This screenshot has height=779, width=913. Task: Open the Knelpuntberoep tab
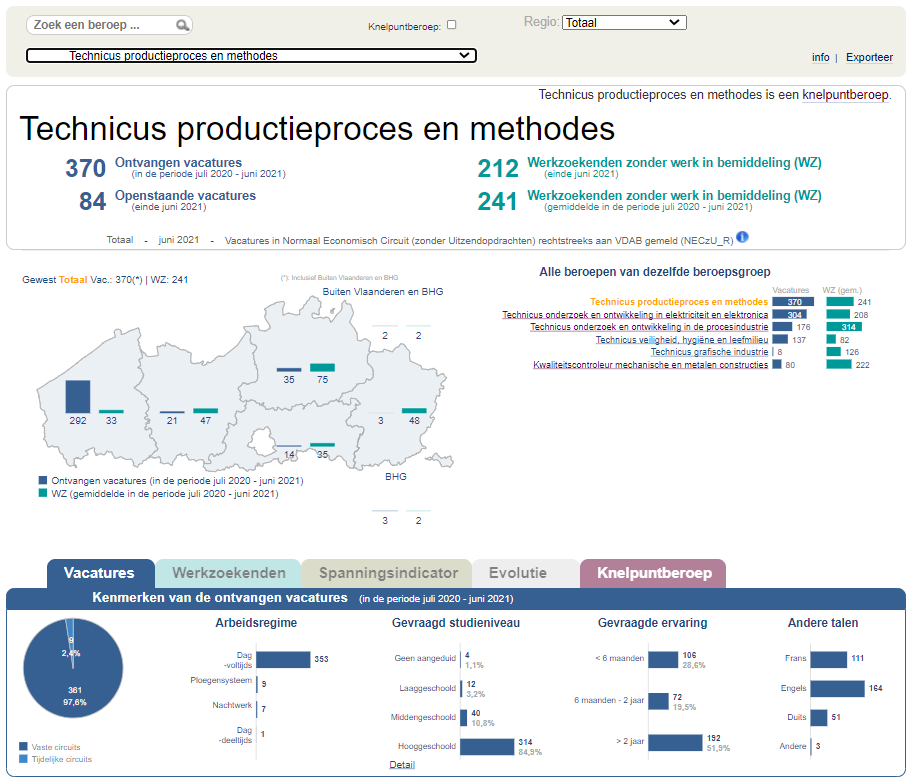(x=653, y=573)
